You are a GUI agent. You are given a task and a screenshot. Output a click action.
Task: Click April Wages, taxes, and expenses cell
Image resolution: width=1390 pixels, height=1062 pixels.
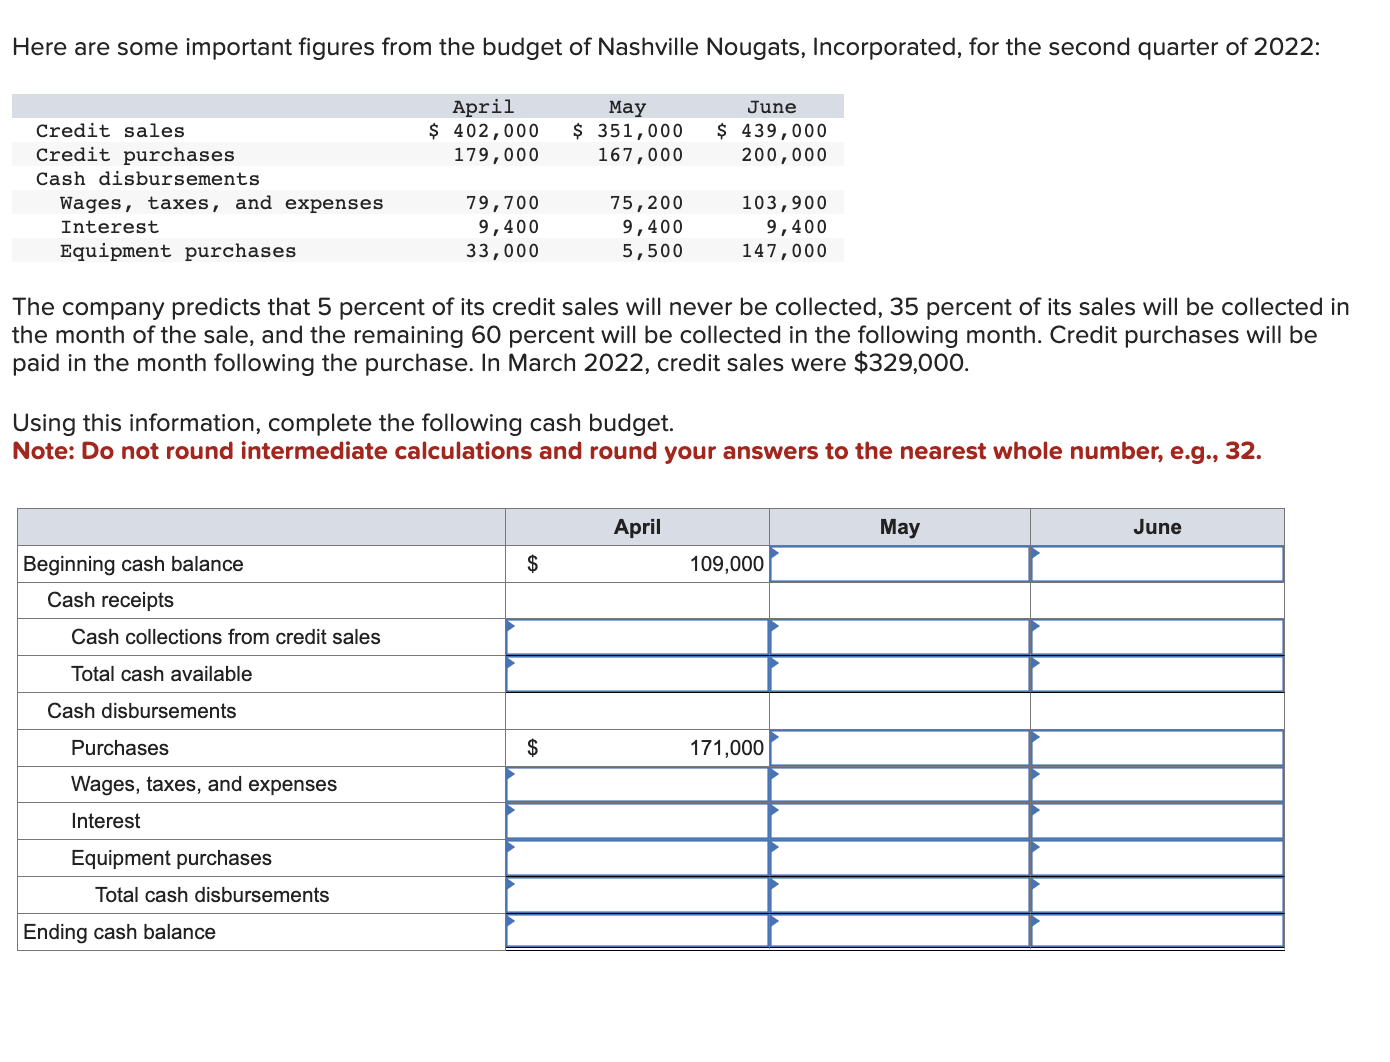(637, 784)
